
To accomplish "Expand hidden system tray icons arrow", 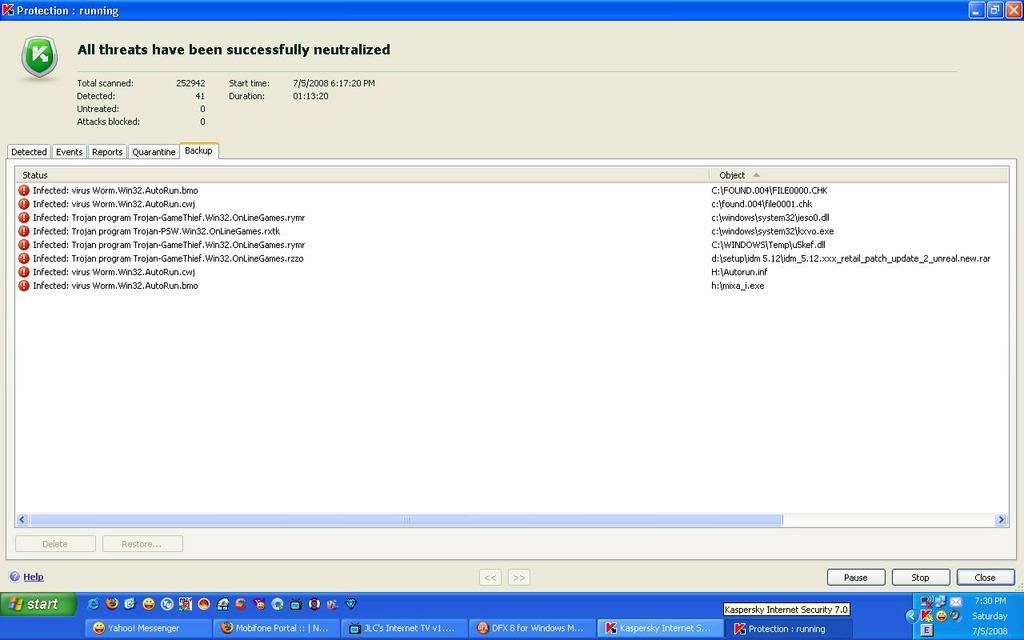I will coord(911,616).
